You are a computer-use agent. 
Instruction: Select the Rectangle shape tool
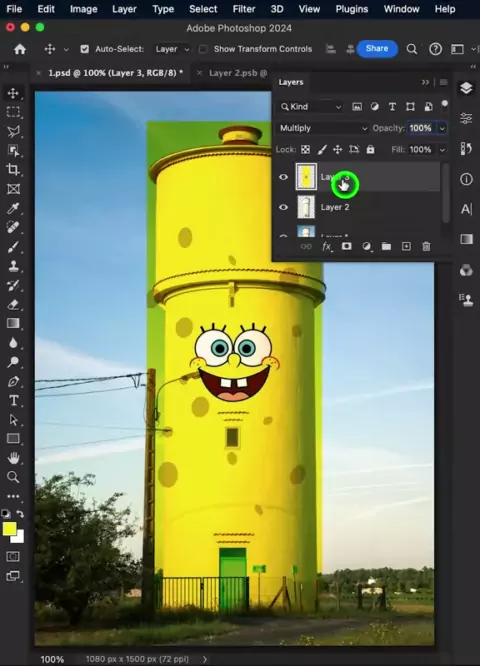tap(13, 438)
